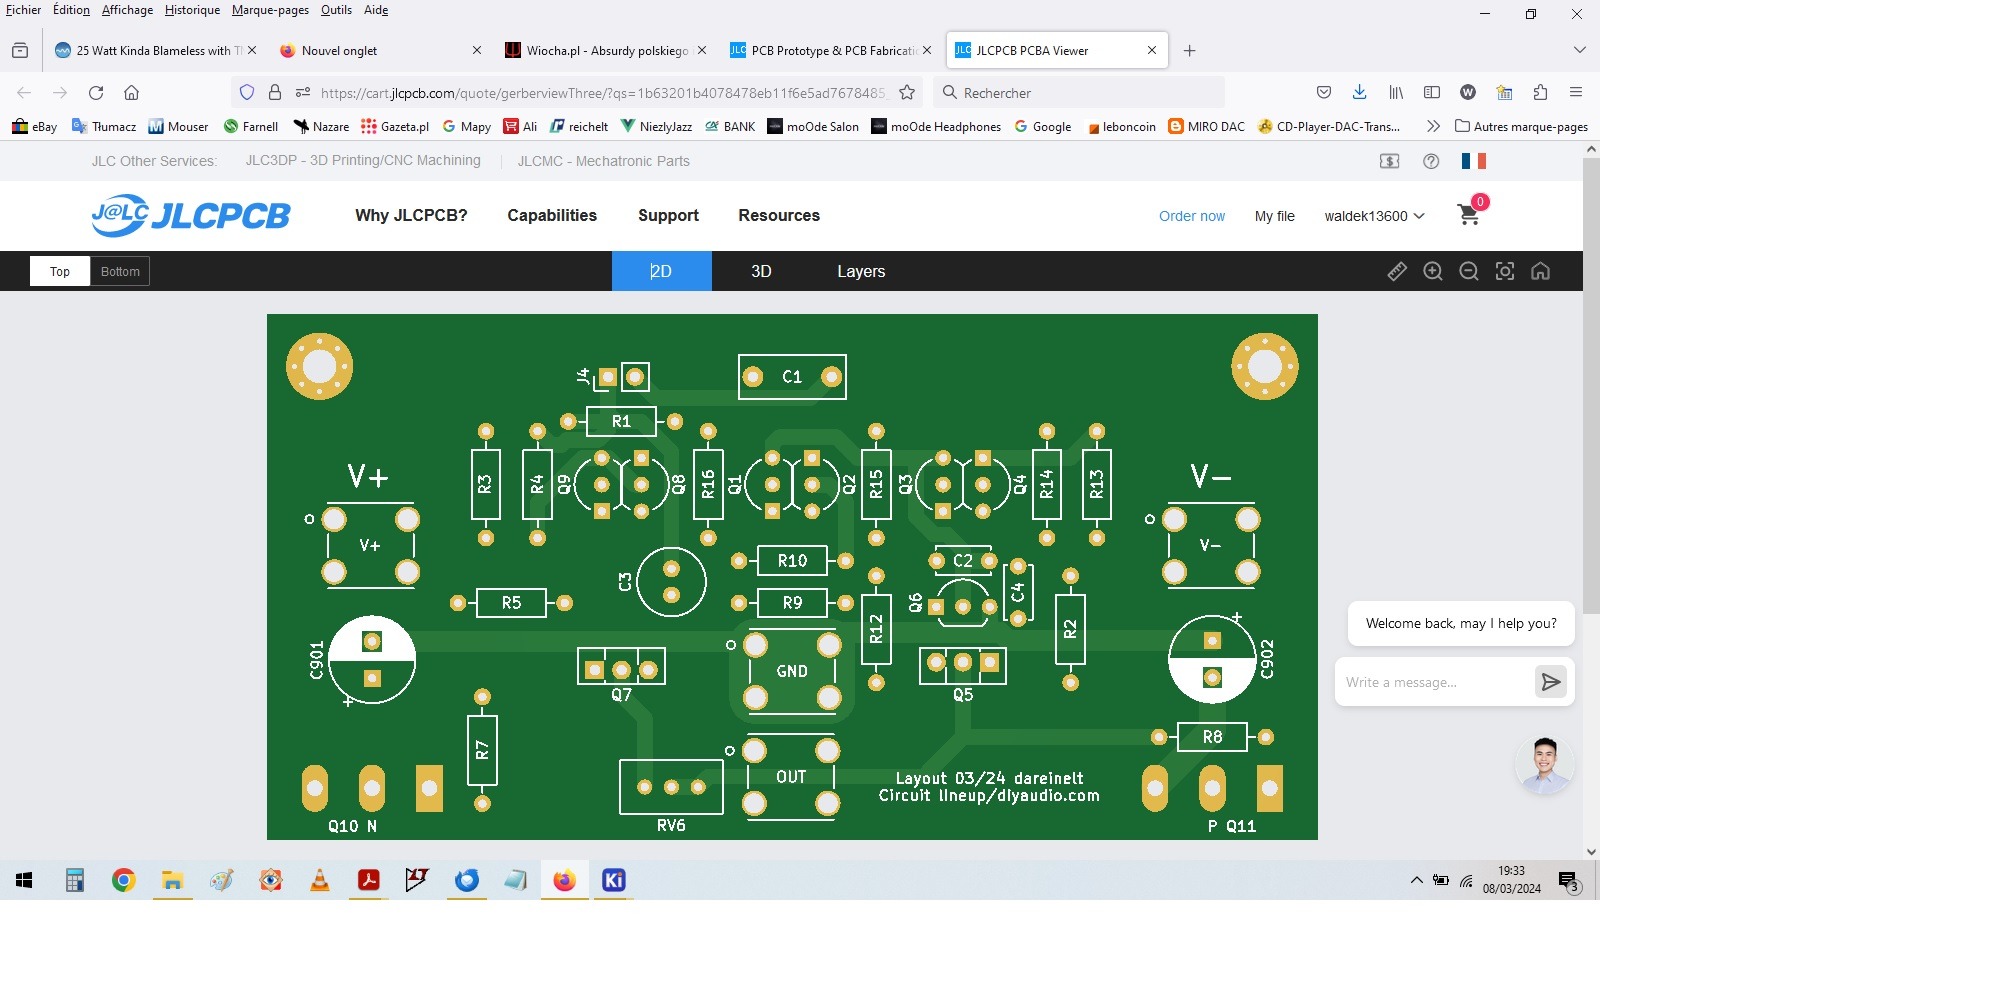Viewport: 2000px width, 1000px height.
Task: Send the chat message
Action: (x=1551, y=682)
